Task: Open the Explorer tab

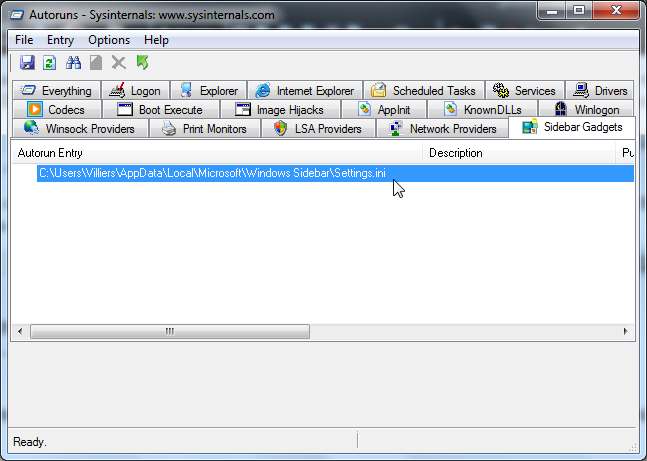Action: click(x=208, y=90)
